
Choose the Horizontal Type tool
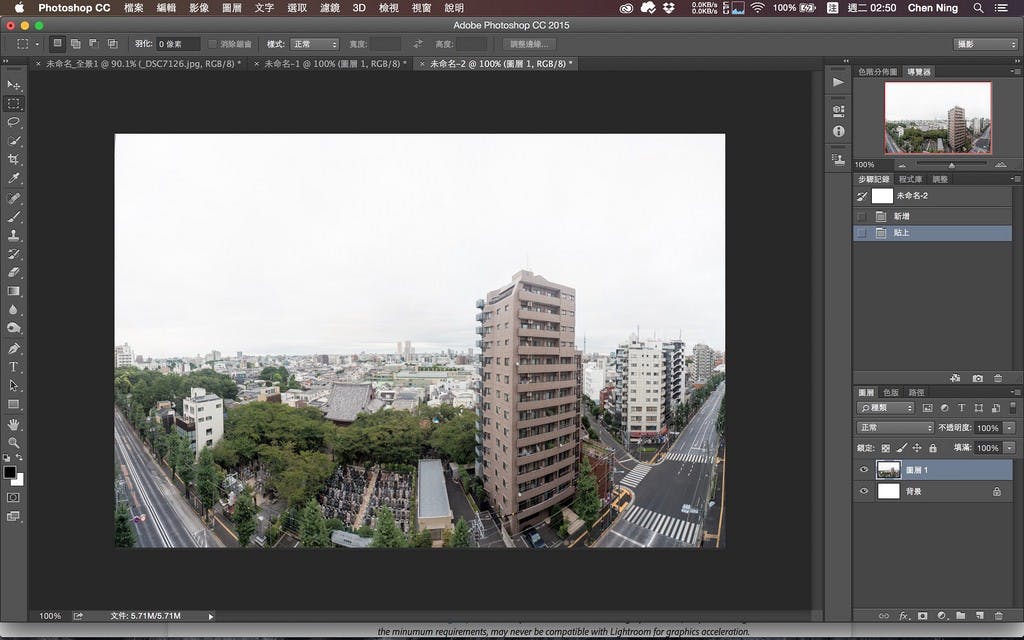coord(13,367)
